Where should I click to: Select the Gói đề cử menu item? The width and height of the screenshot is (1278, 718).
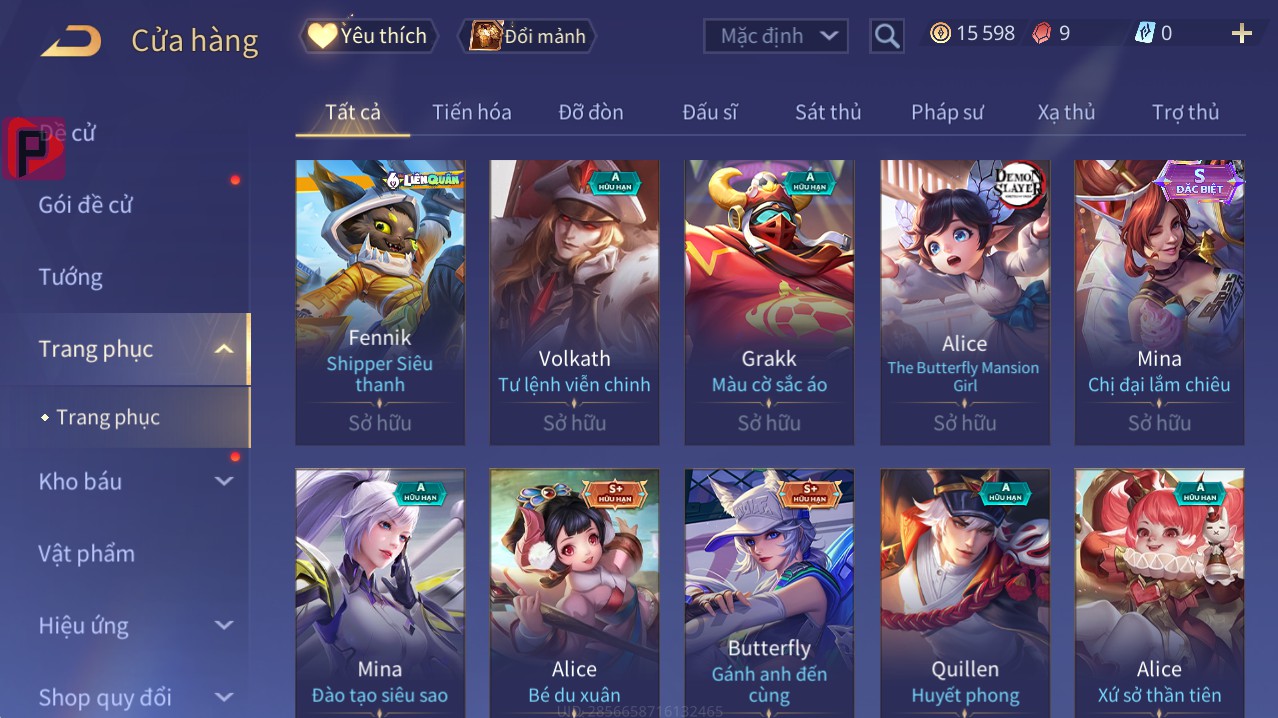coord(85,205)
